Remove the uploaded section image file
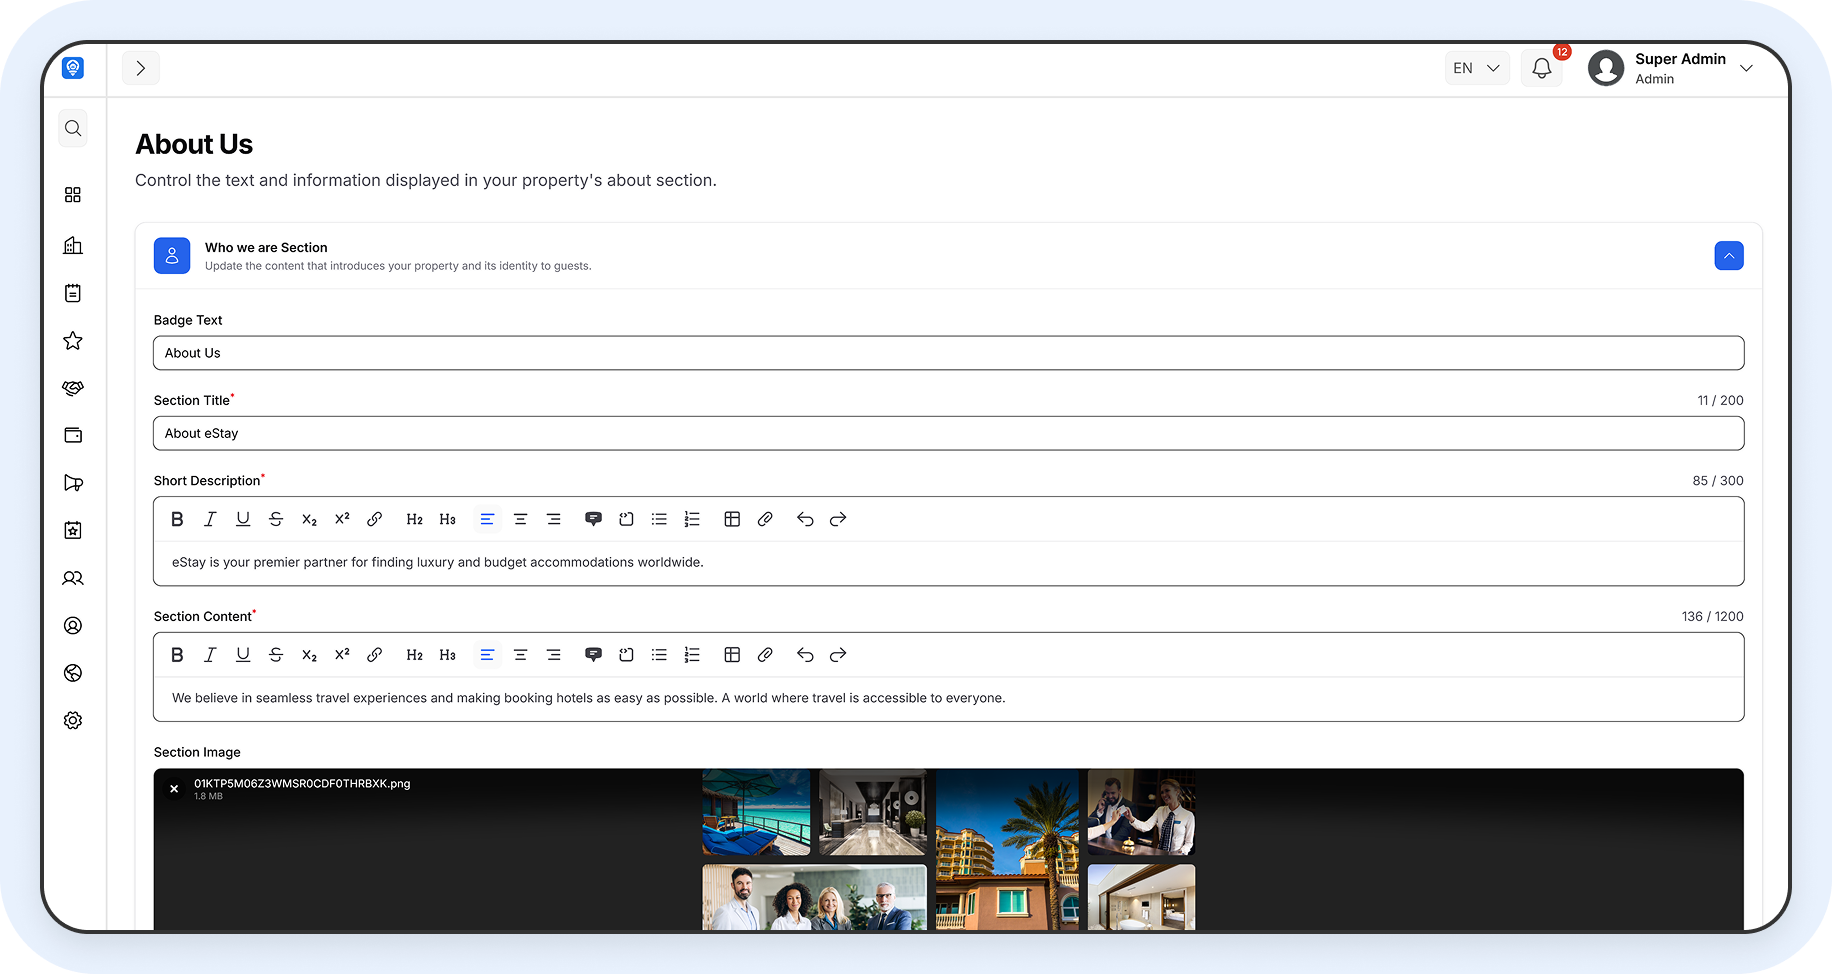The width and height of the screenshot is (1832, 978). coord(174,789)
